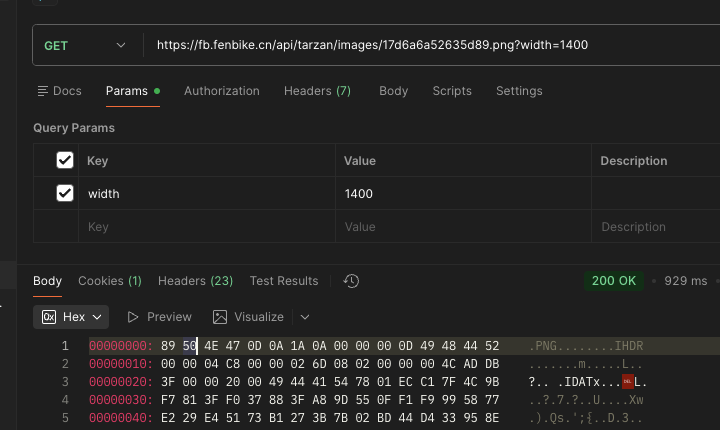Click the Preview play icon
The width and height of the screenshot is (720, 430).
[x=133, y=317]
